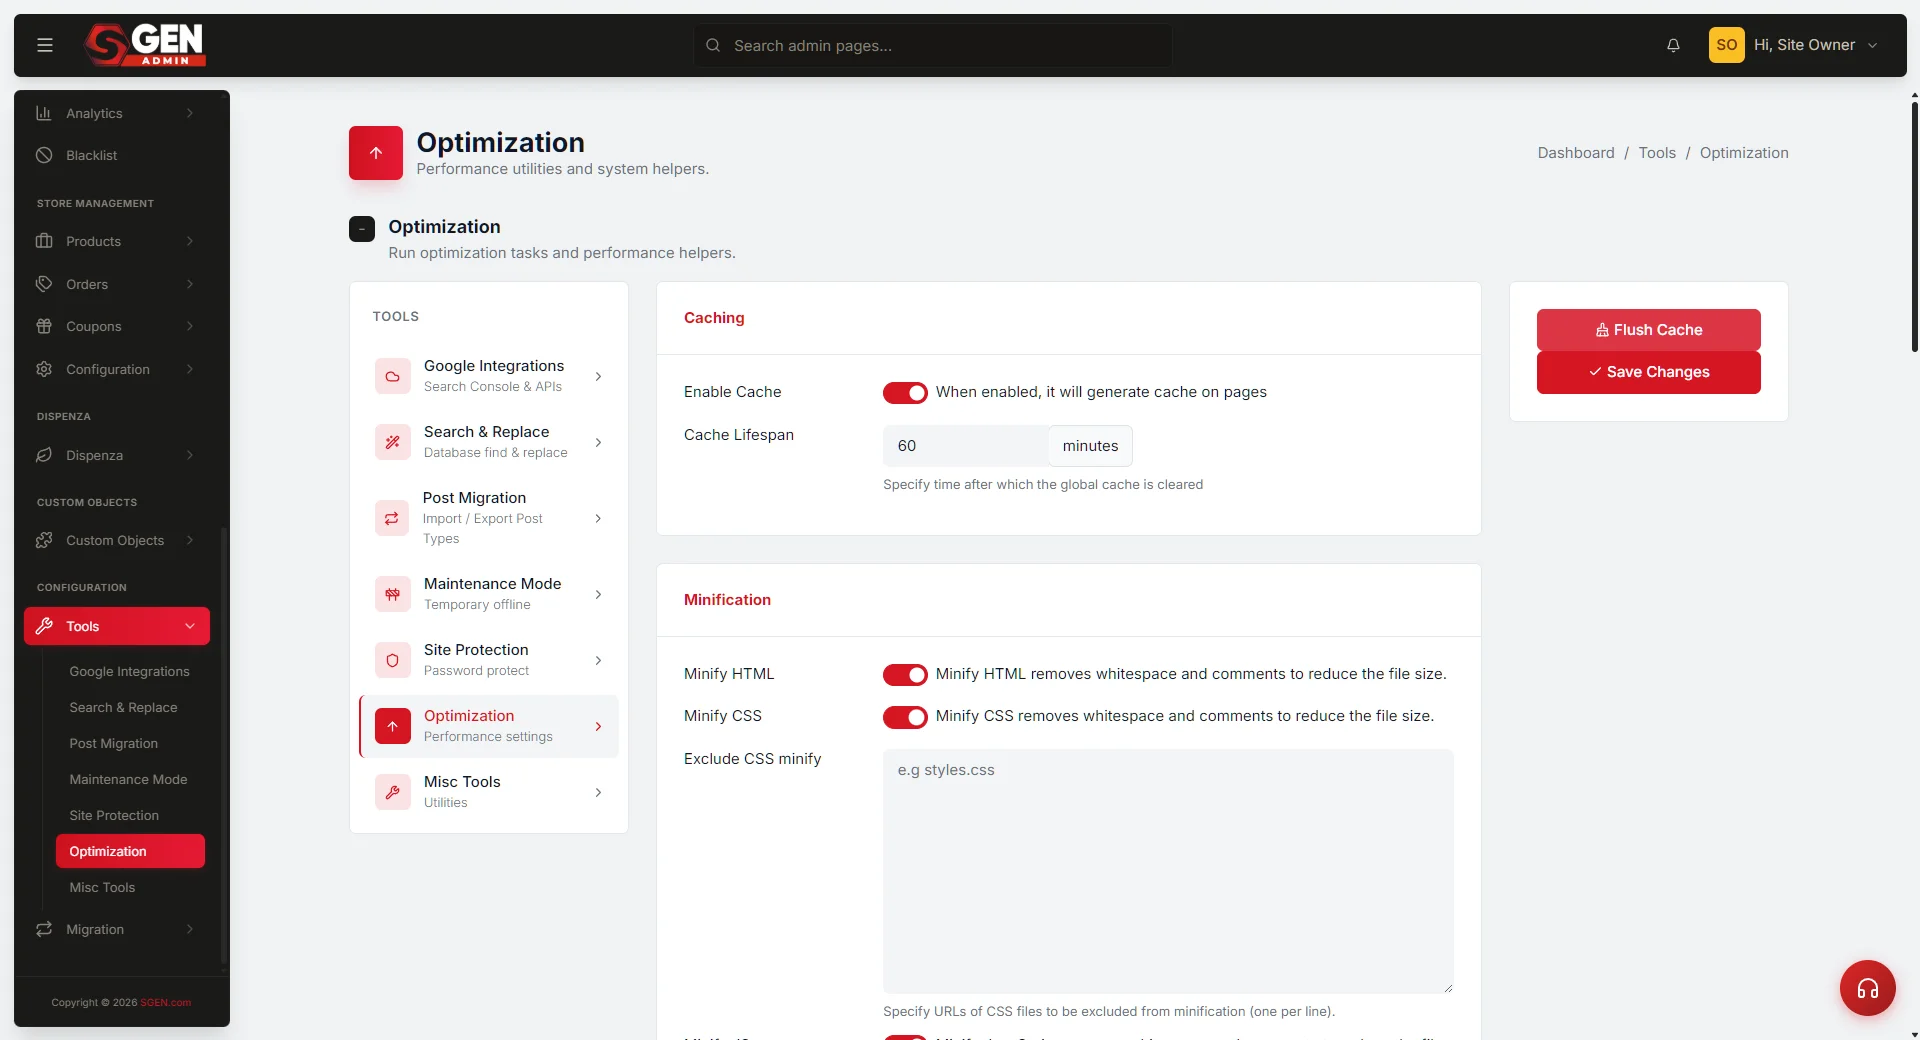The height and width of the screenshot is (1040, 1920).
Task: Click the Post Migration repeat icon
Action: coord(392,518)
